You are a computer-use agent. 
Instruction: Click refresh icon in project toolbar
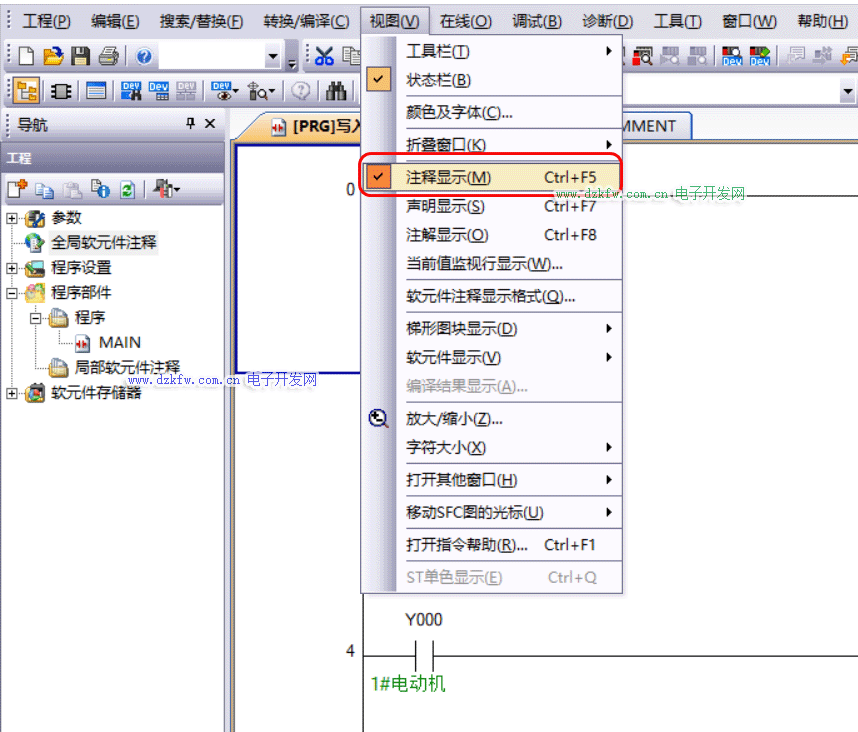click(127, 189)
